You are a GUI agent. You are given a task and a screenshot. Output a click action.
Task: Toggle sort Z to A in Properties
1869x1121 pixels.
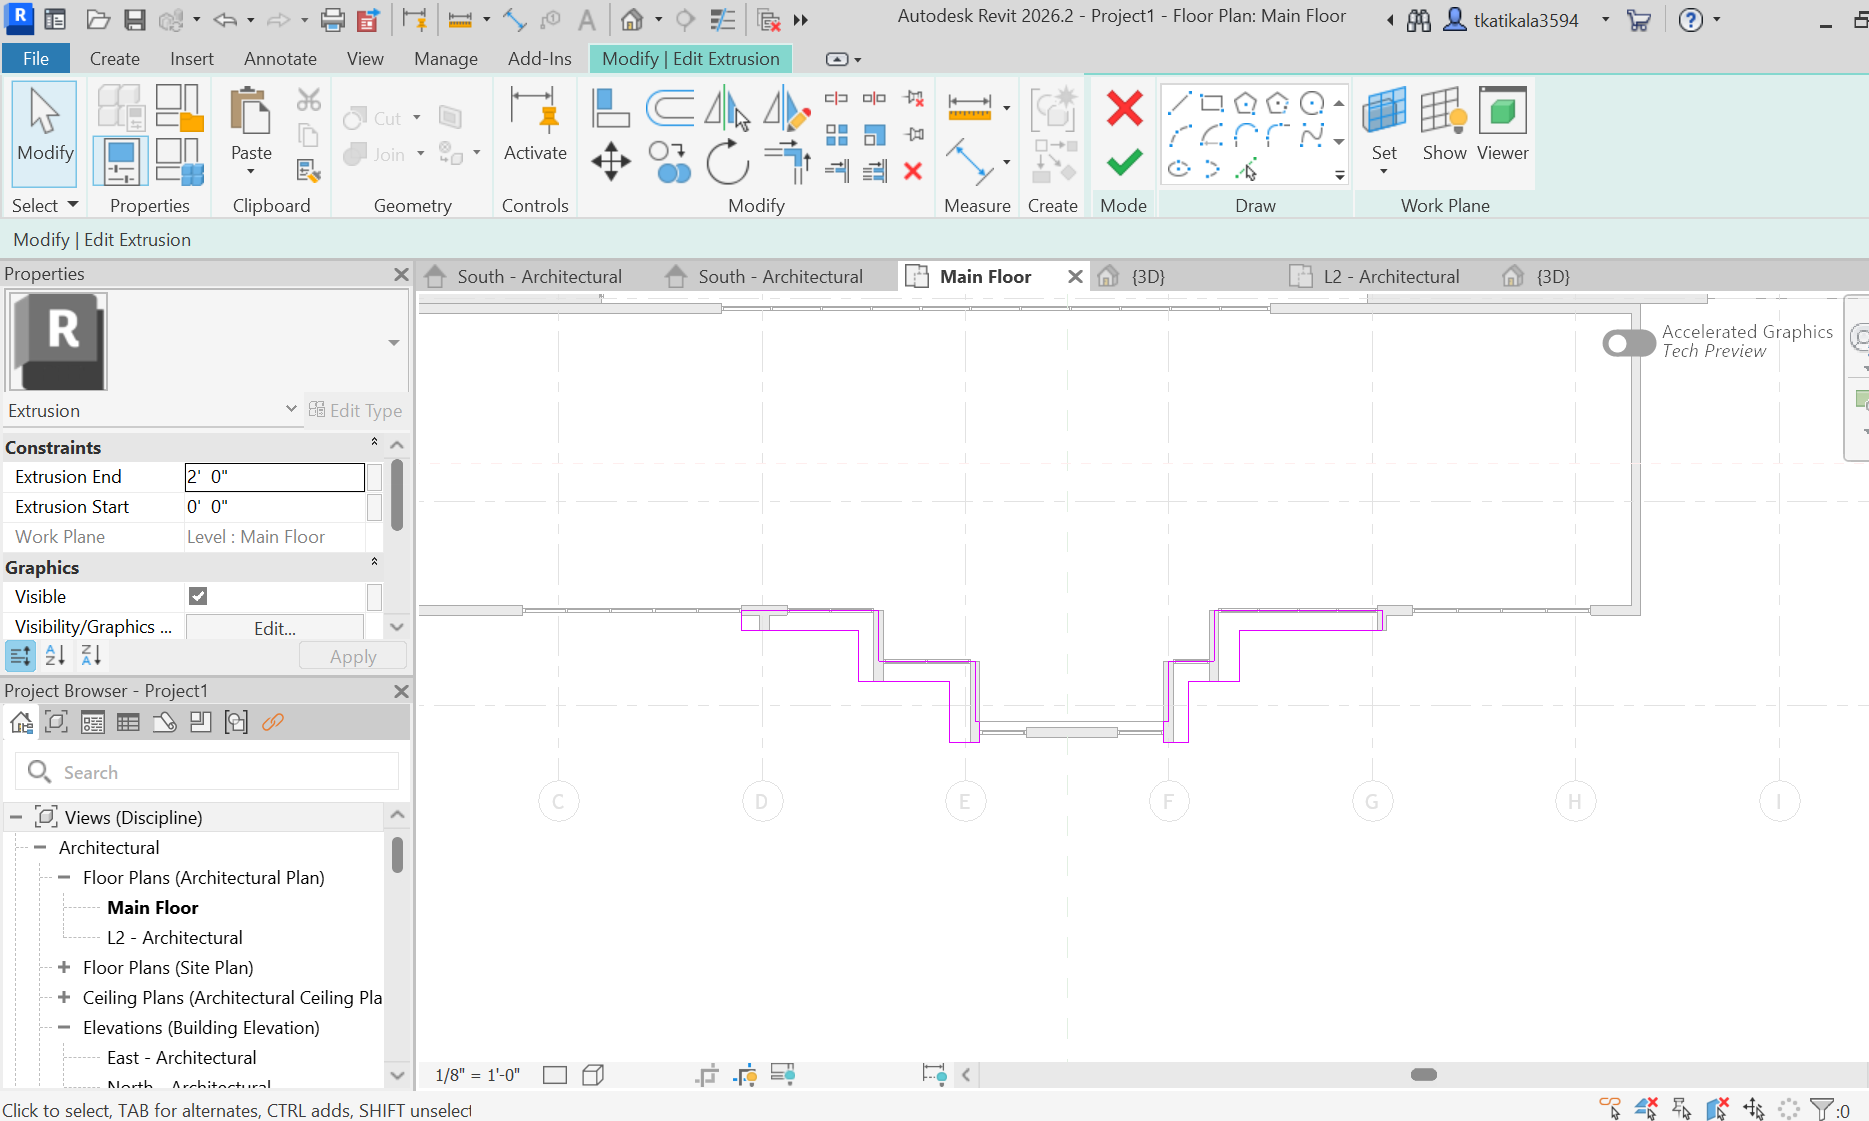coord(91,656)
